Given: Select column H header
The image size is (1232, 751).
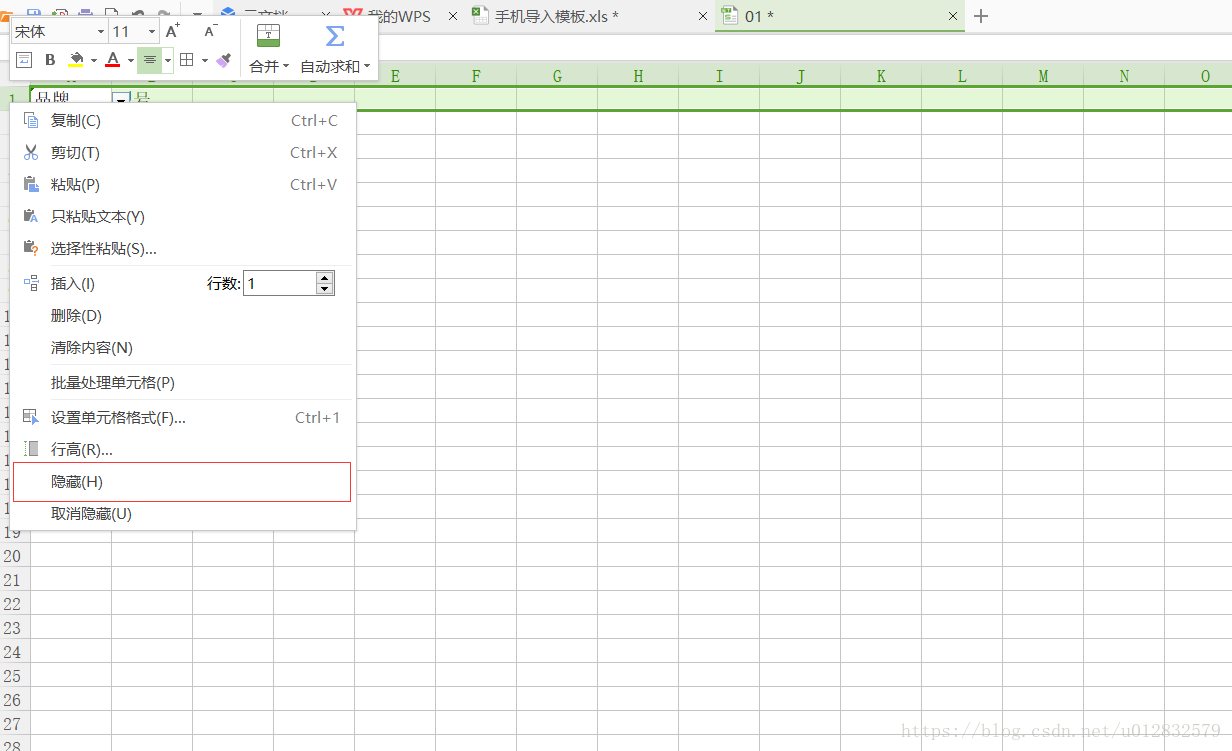Looking at the screenshot, I should click(638, 76).
